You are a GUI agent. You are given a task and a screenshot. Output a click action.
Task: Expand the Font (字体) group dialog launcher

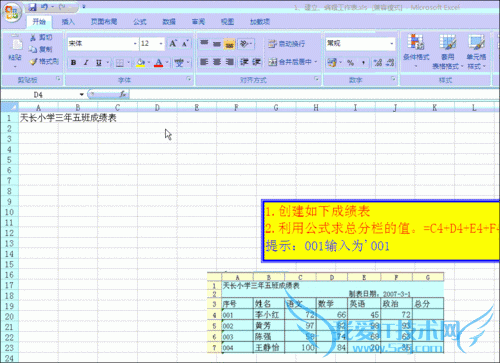coord(189,79)
